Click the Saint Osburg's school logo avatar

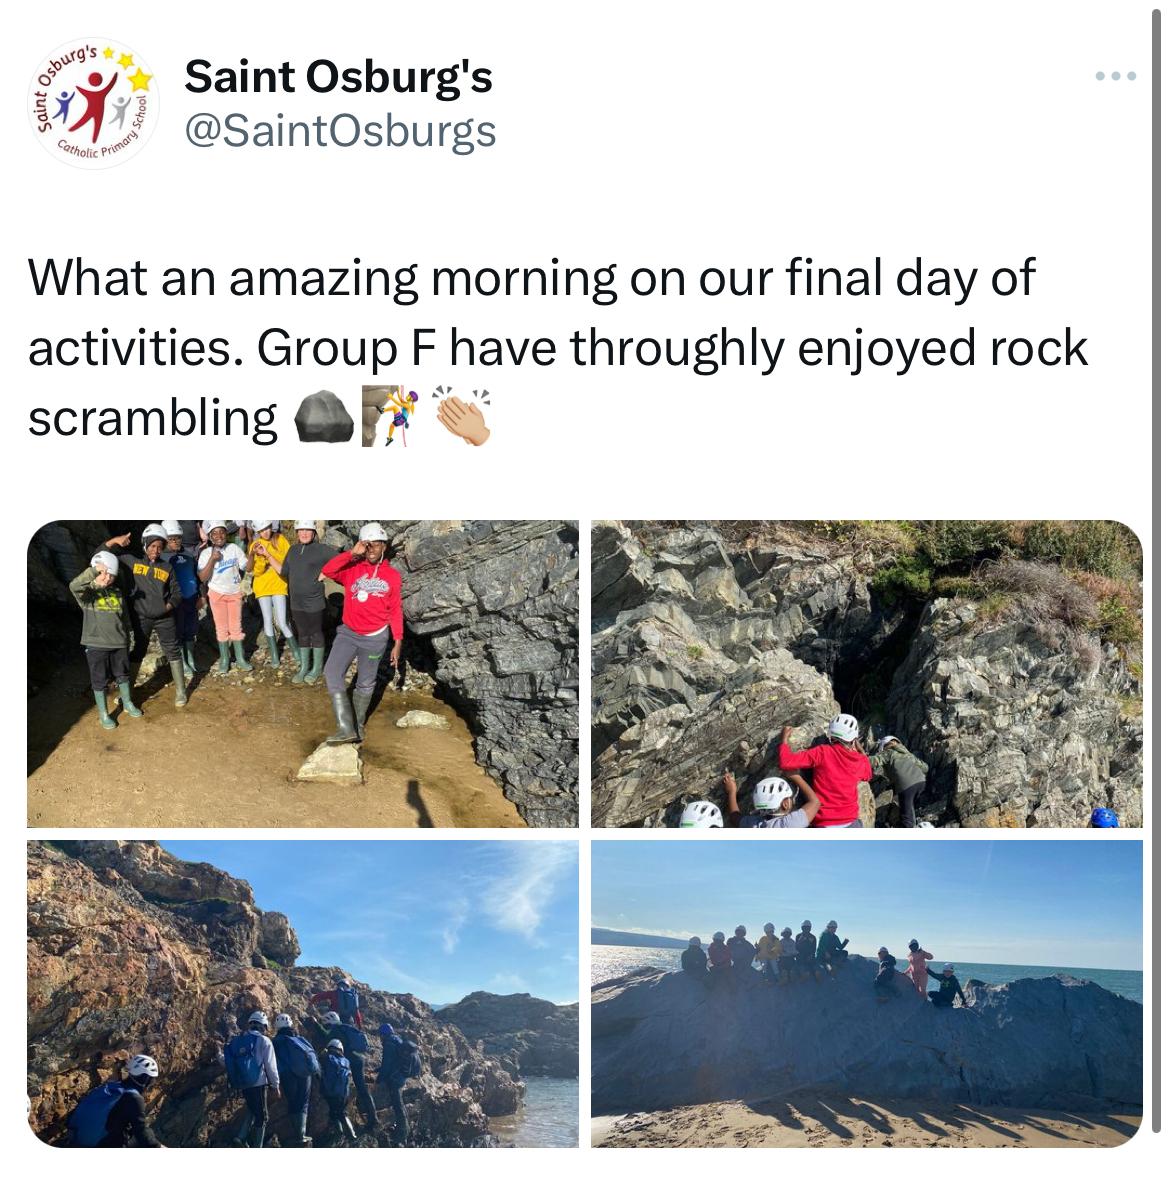[94, 104]
